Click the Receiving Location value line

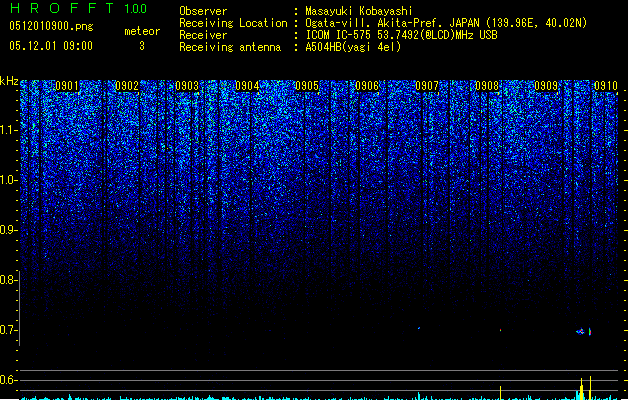(x=446, y=23)
